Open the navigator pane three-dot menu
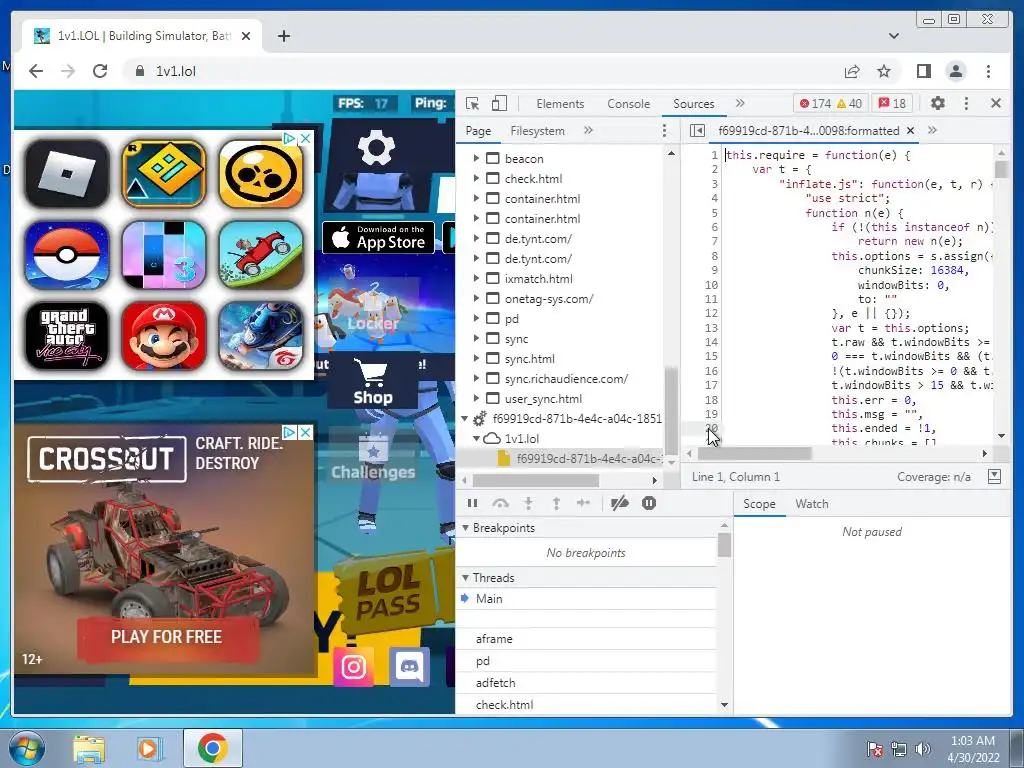1024x768 pixels. pos(664,131)
